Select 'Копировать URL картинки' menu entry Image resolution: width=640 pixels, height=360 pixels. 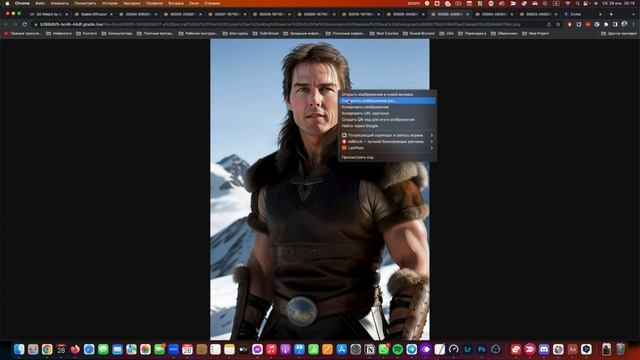387,113
